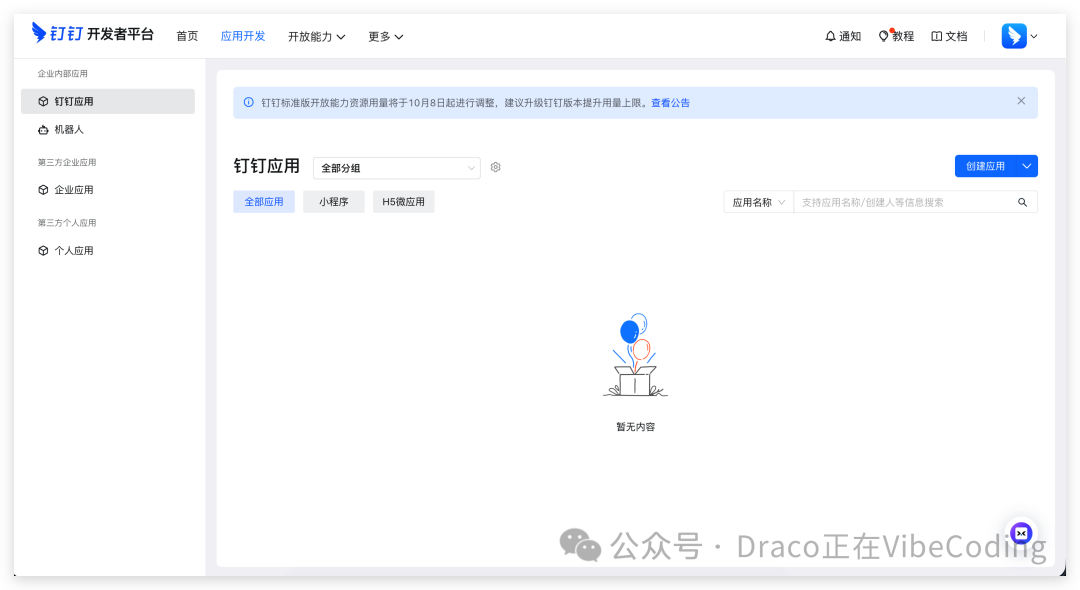
Task: Navigate to the 首页 menu item
Action: tap(187, 35)
